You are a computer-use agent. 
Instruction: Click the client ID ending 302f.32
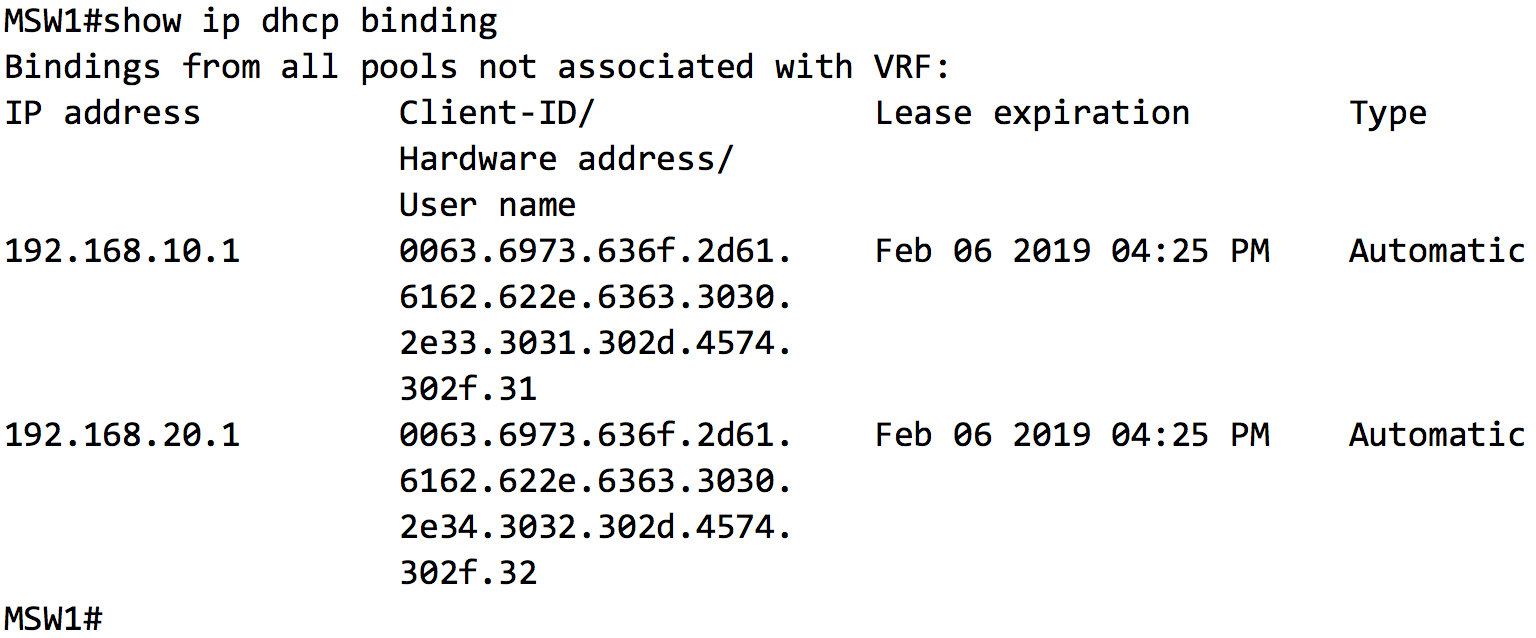point(467,573)
